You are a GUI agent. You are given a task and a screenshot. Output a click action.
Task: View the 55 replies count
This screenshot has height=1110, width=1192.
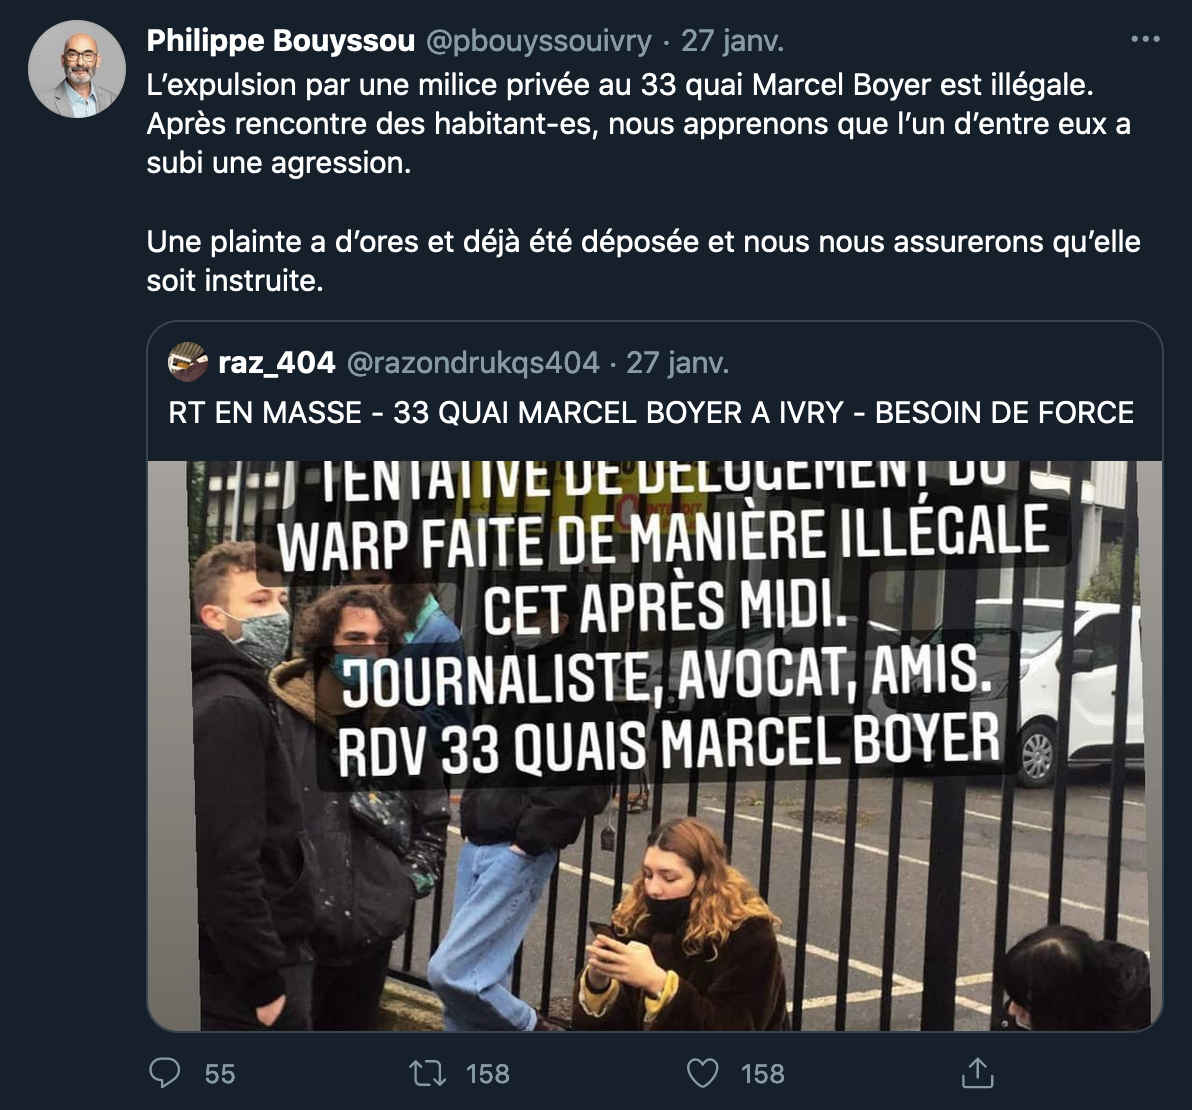[220, 1074]
